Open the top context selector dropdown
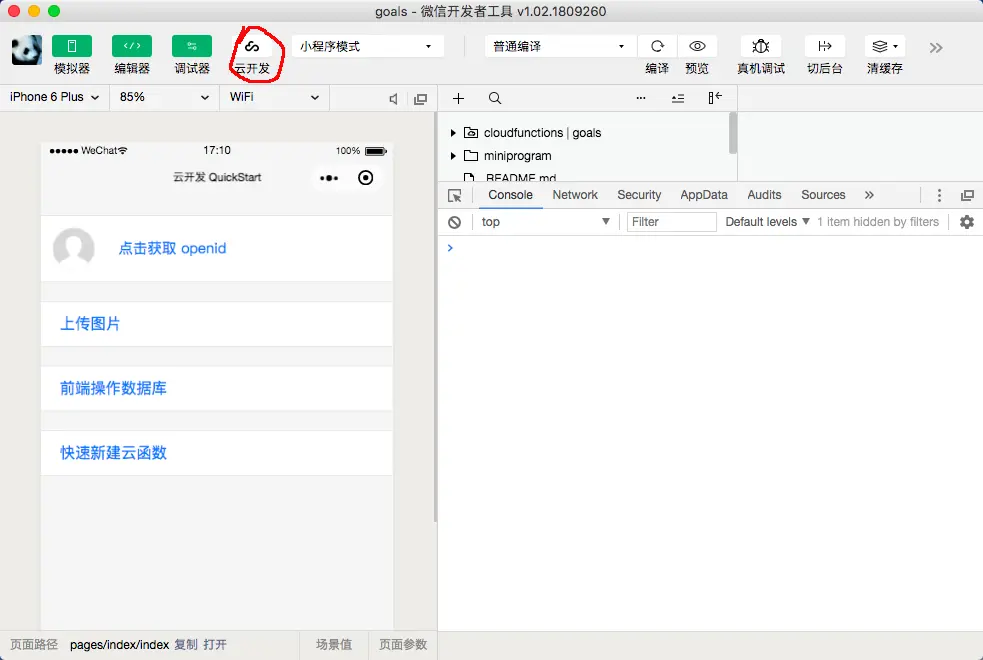Viewport: 983px width, 660px height. pos(544,222)
